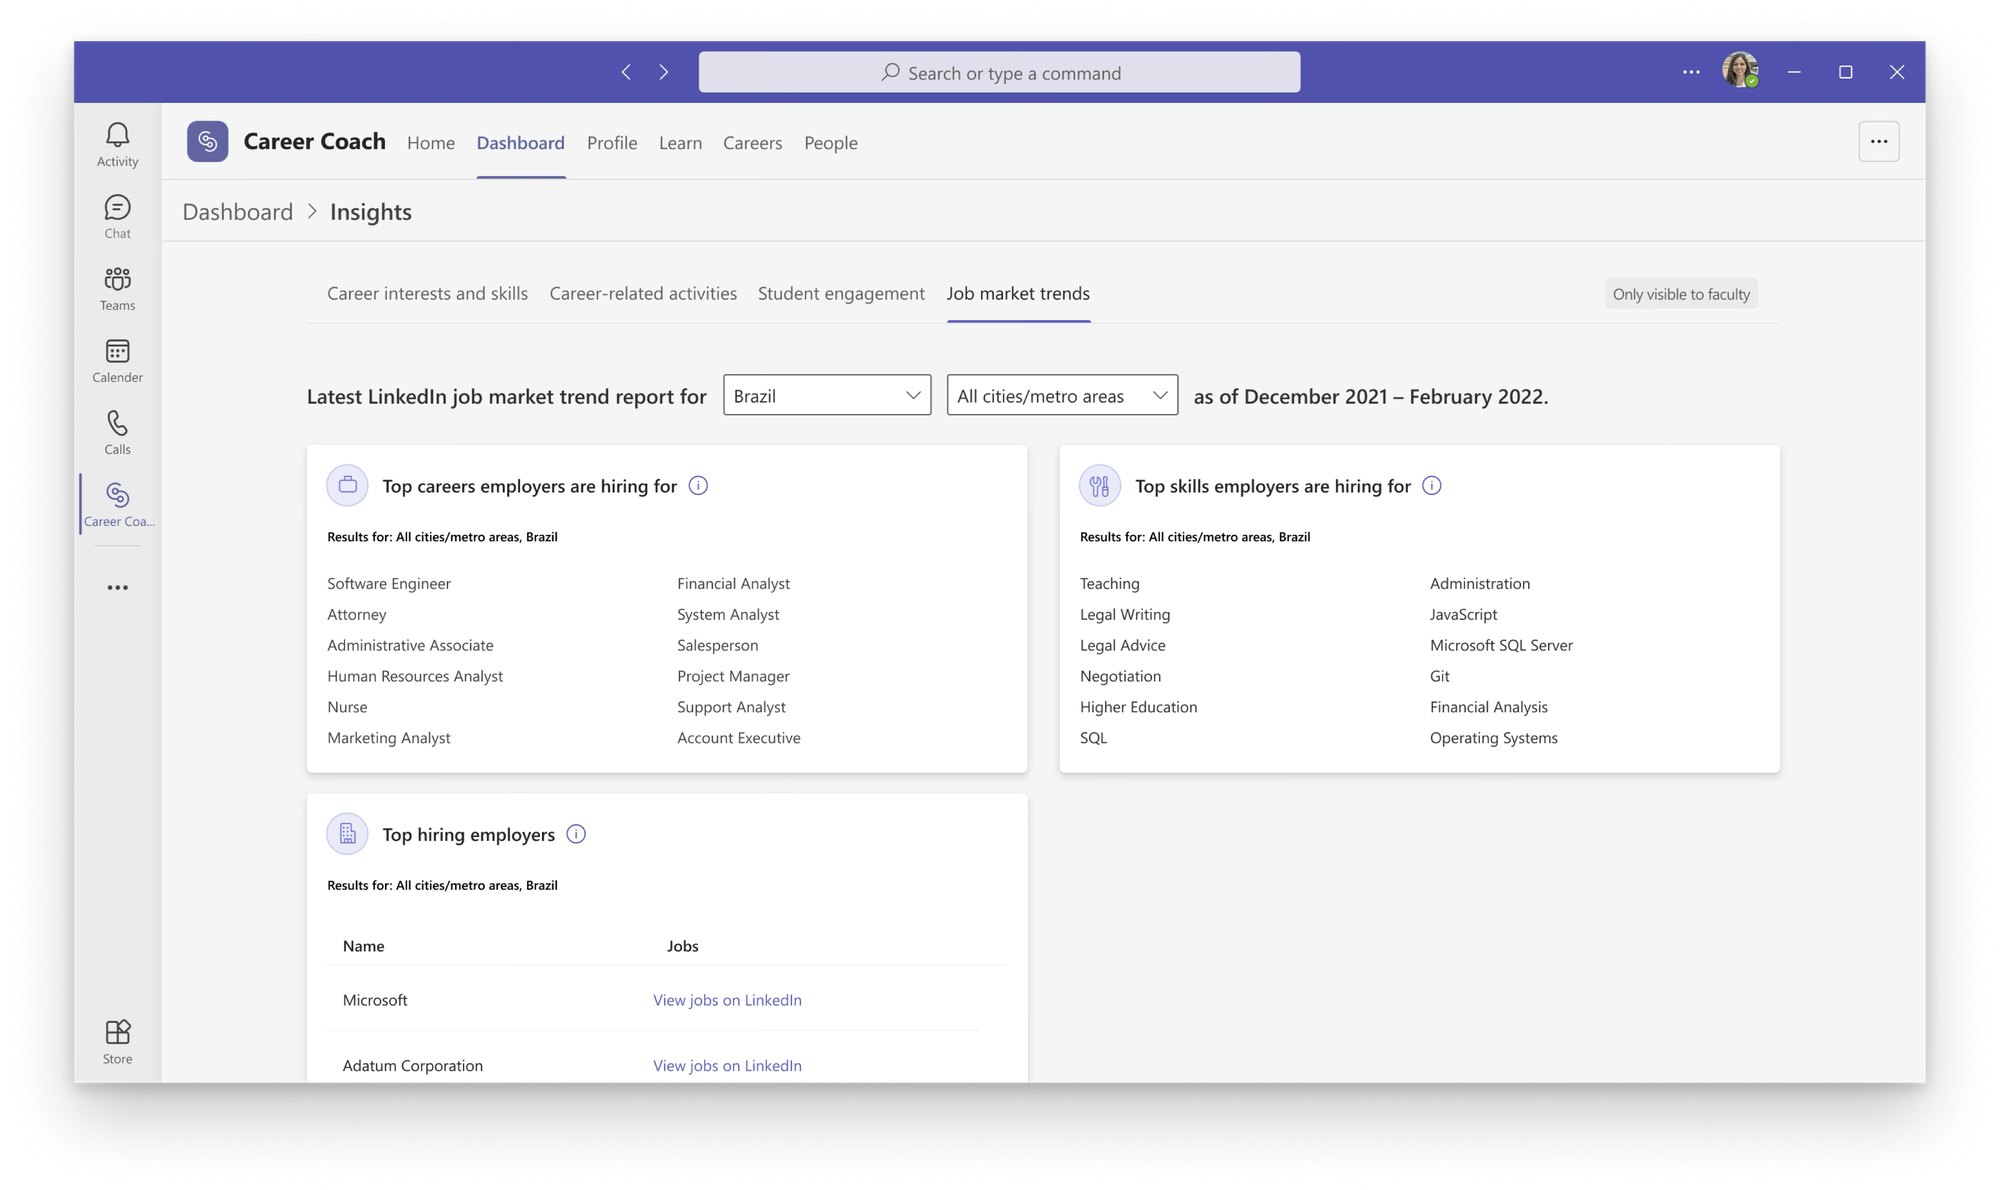
Task: Open Student engagement tab
Action: (x=841, y=293)
